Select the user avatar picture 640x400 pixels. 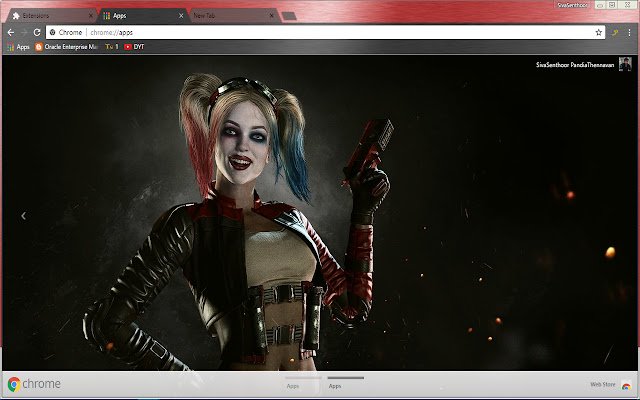coord(625,64)
